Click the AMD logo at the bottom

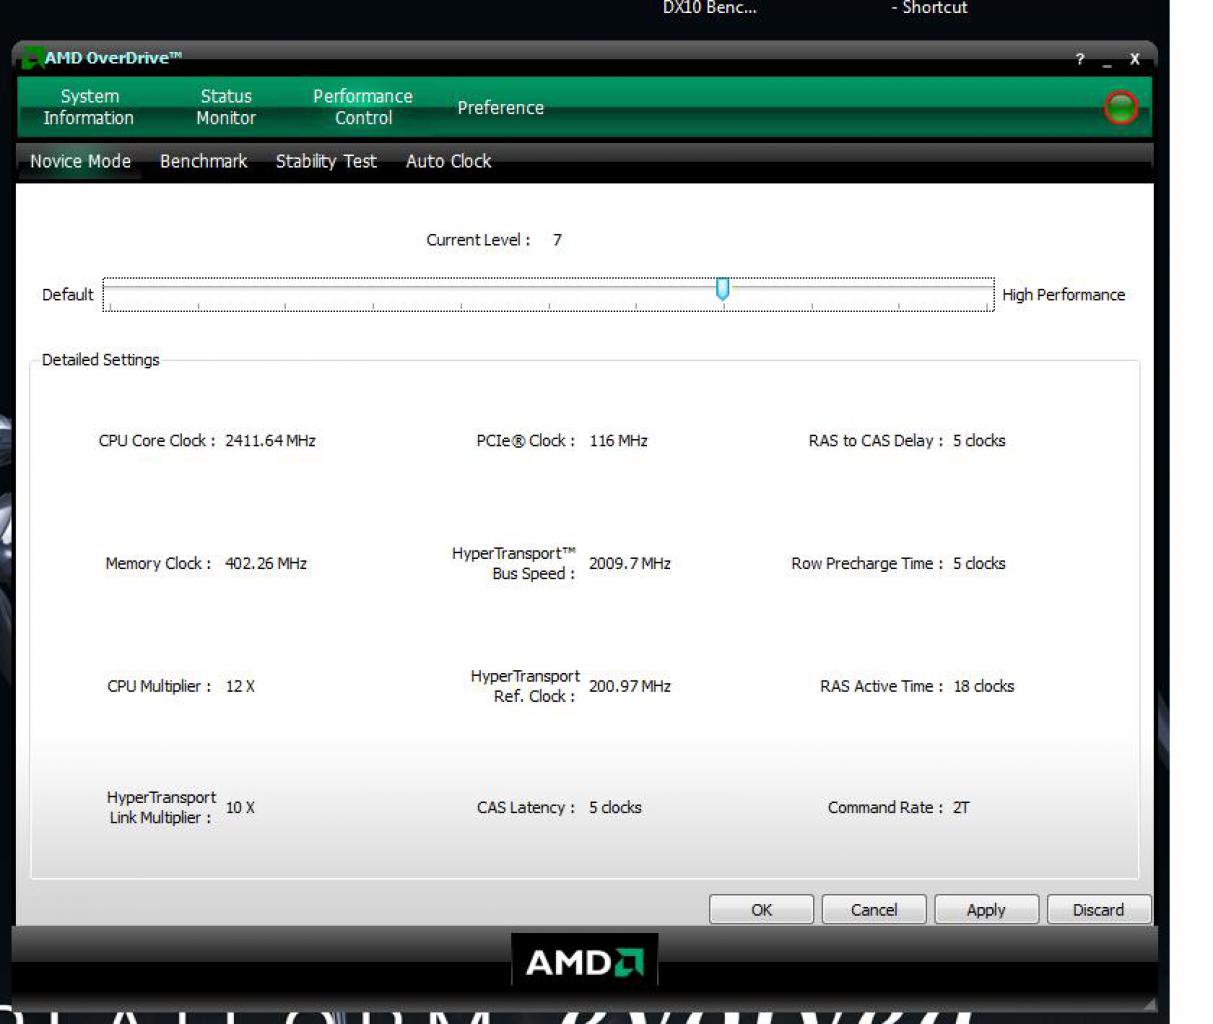[585, 962]
